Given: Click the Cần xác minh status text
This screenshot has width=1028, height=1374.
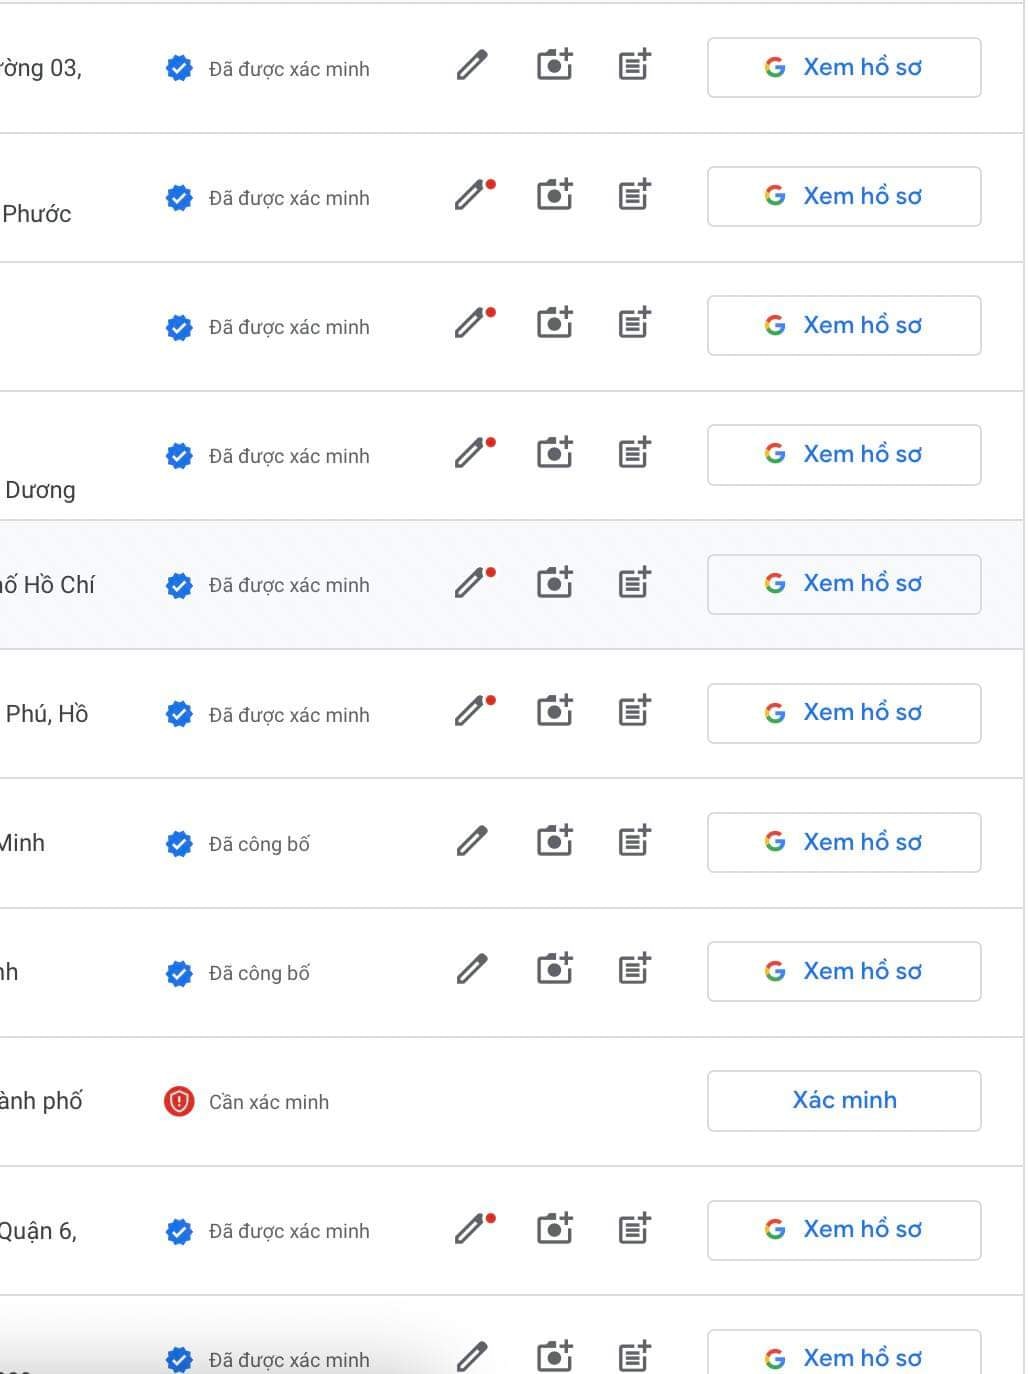Looking at the screenshot, I should click(x=268, y=1101).
